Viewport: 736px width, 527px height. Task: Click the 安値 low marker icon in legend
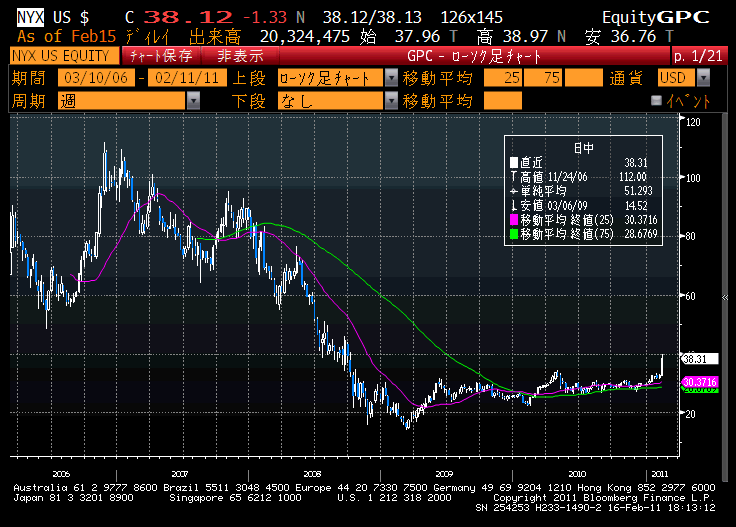(514, 206)
